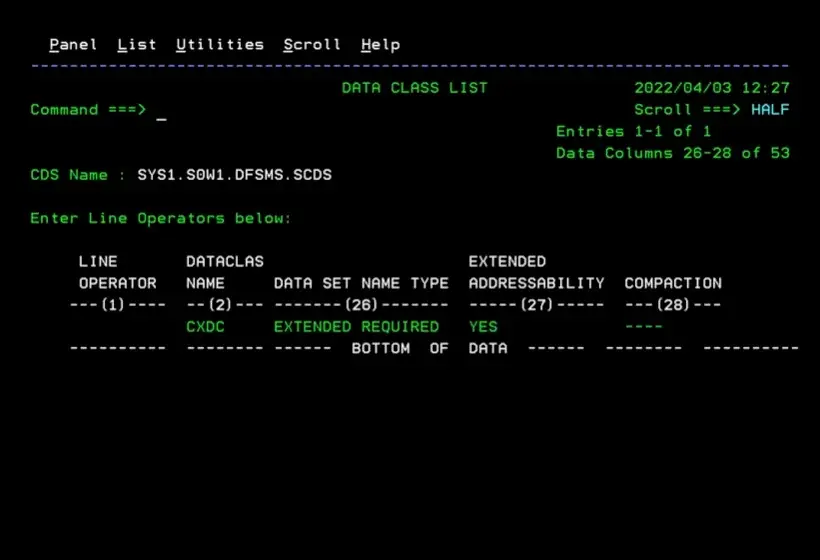Open the Scroll menu
Screen dimensions: 820x560
[312, 45]
